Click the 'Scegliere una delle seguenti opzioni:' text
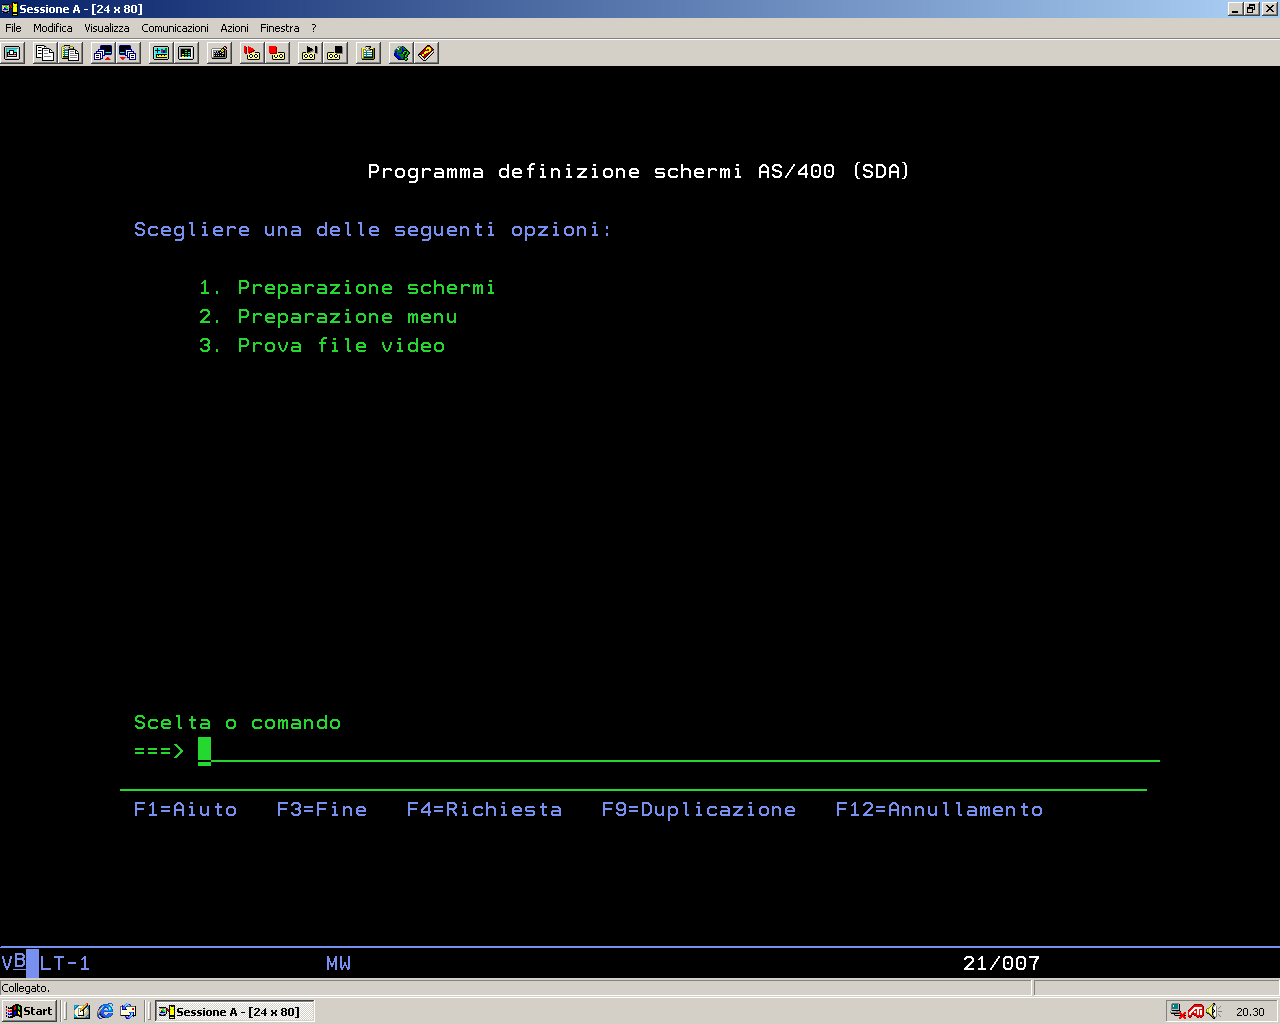 pos(372,230)
